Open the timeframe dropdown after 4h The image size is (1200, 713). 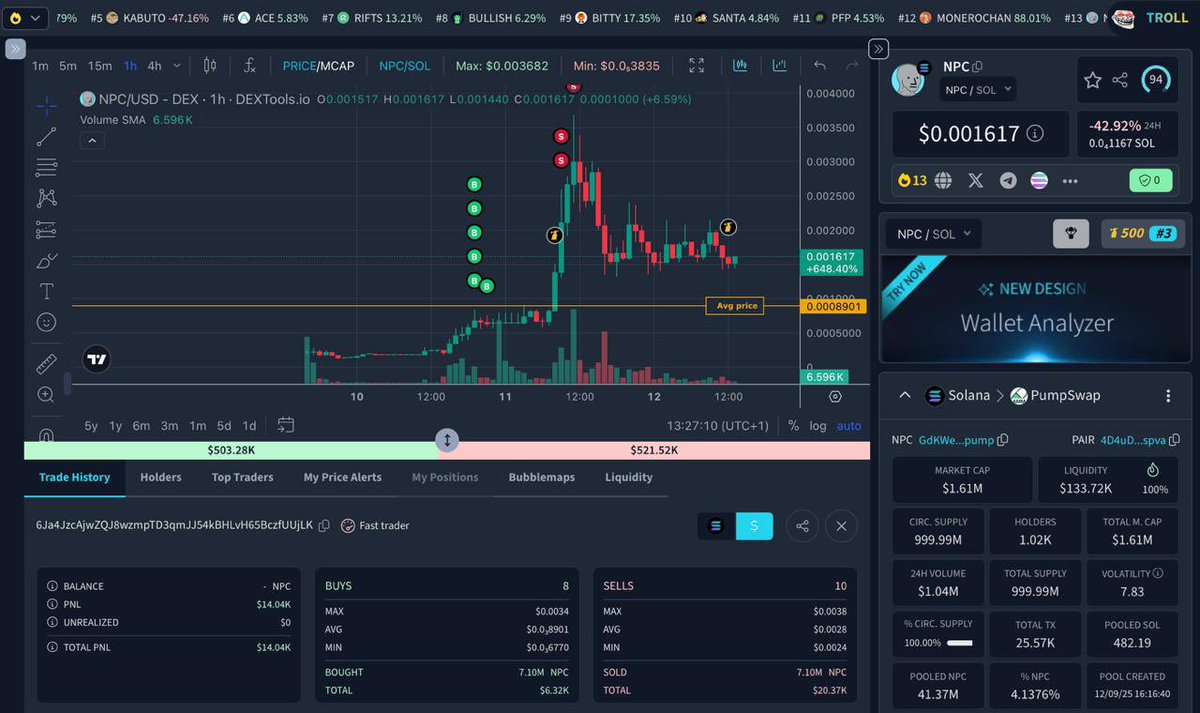[x=177, y=66]
